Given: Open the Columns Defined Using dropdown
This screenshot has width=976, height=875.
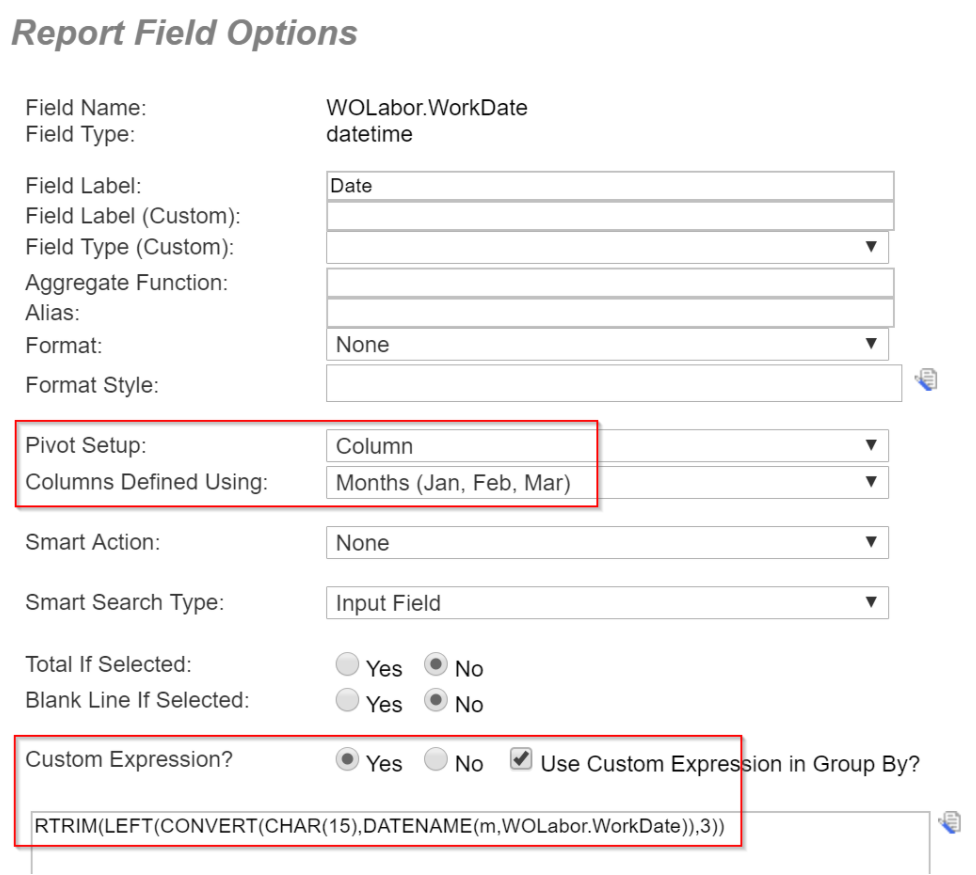Looking at the screenshot, I should [607, 482].
